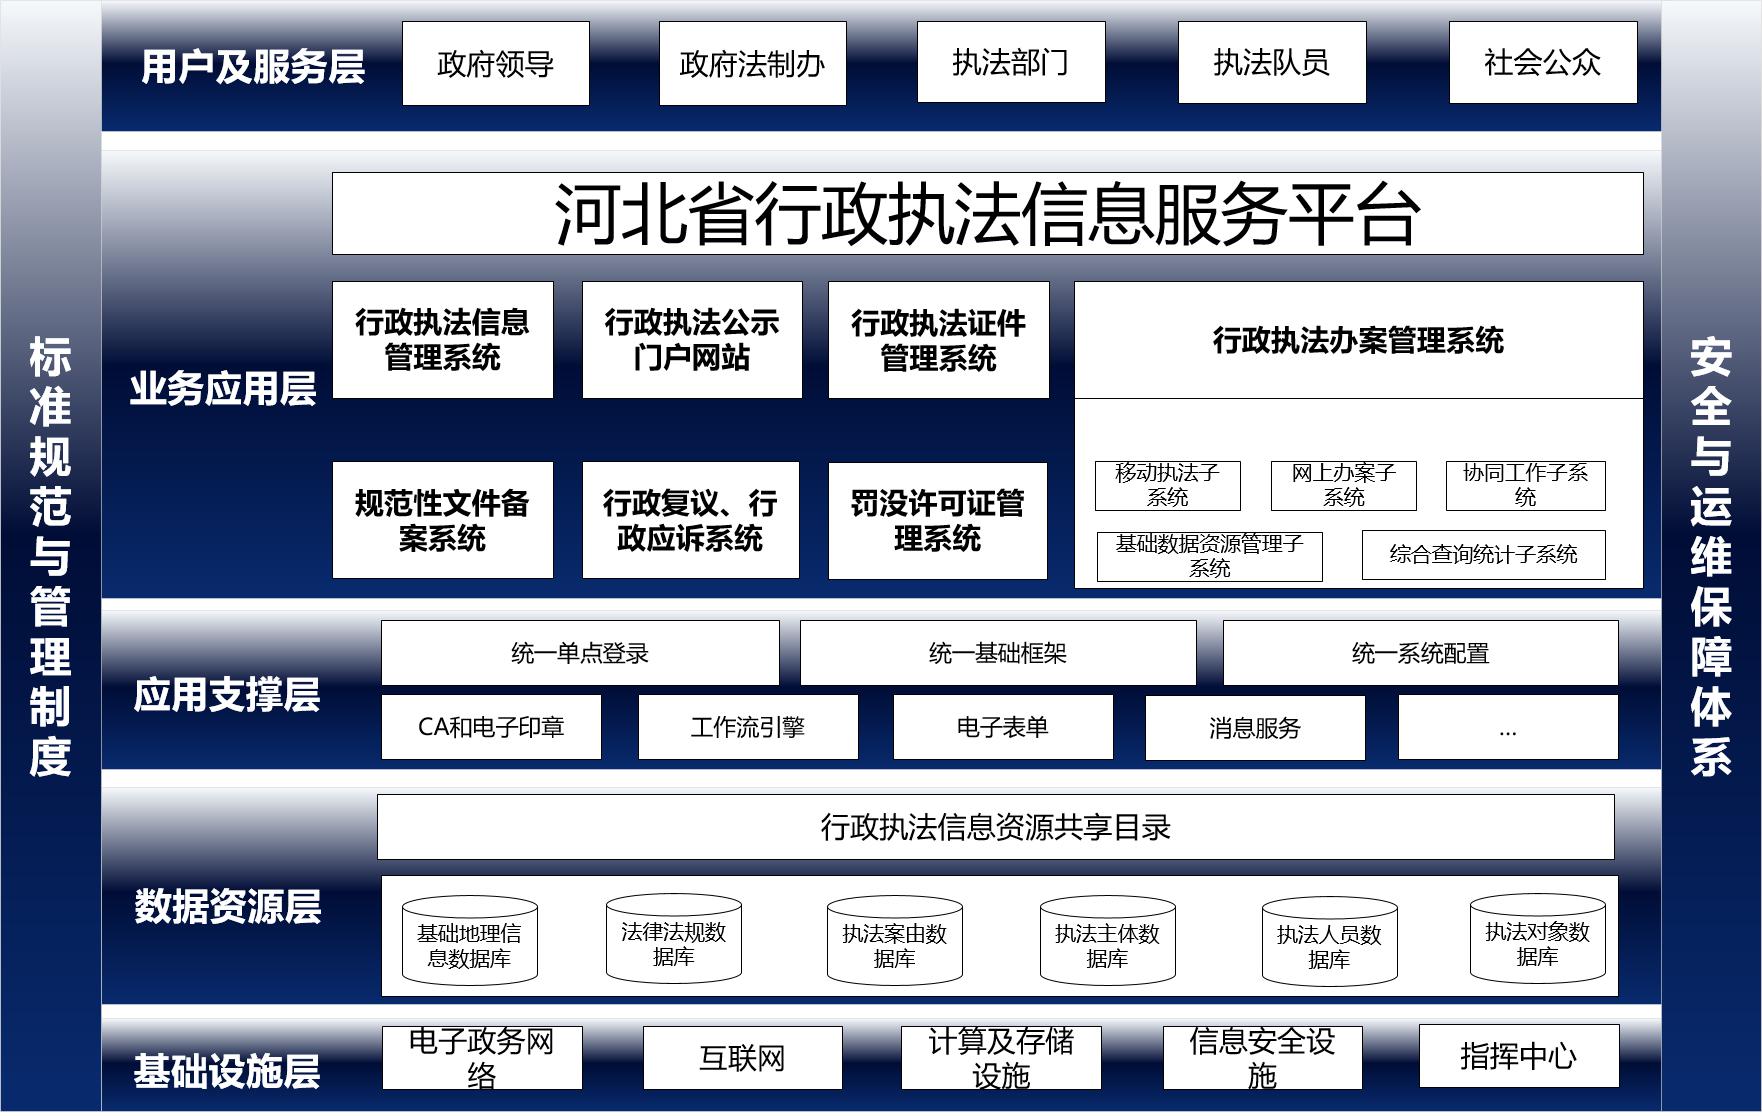1762x1116 pixels.
Task: Click the 指挥中心 infrastructure box
Action: (x=1518, y=1056)
